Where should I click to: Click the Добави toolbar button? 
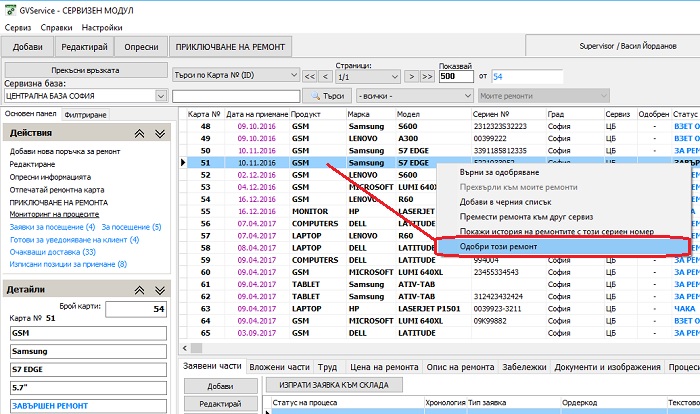28,47
